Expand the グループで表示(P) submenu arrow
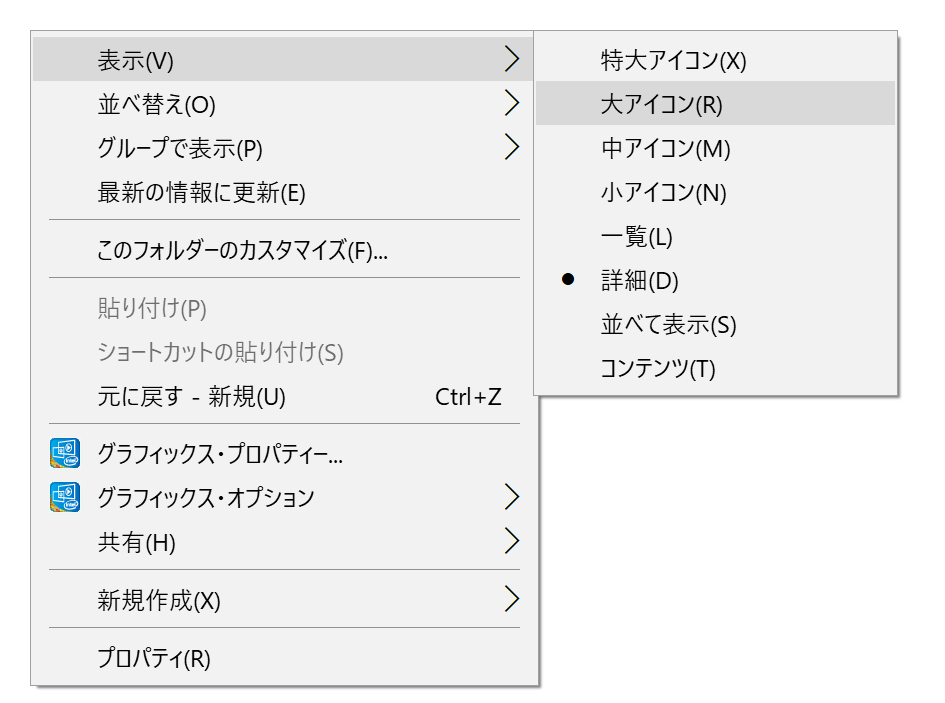945x703 pixels. [512, 147]
